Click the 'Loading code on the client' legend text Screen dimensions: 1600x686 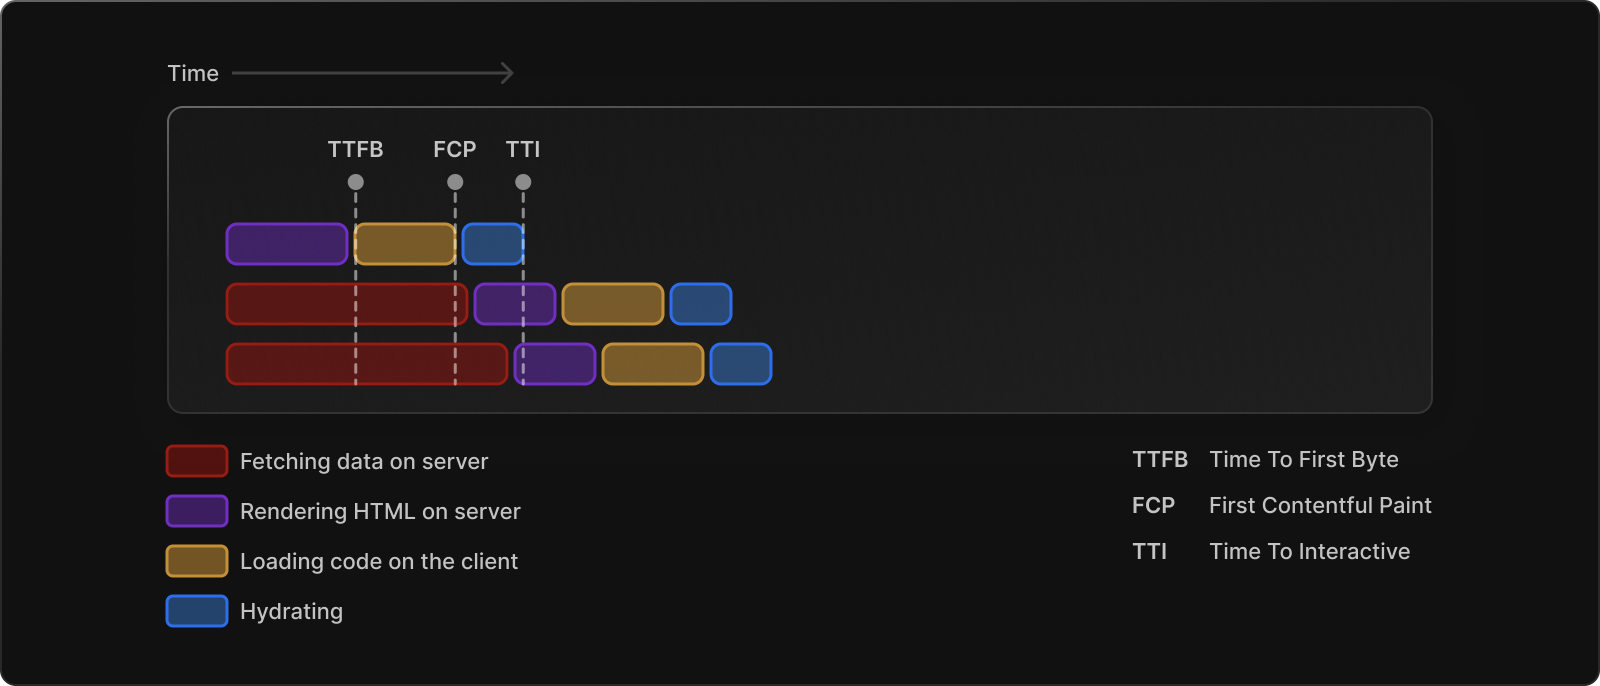tap(379, 561)
